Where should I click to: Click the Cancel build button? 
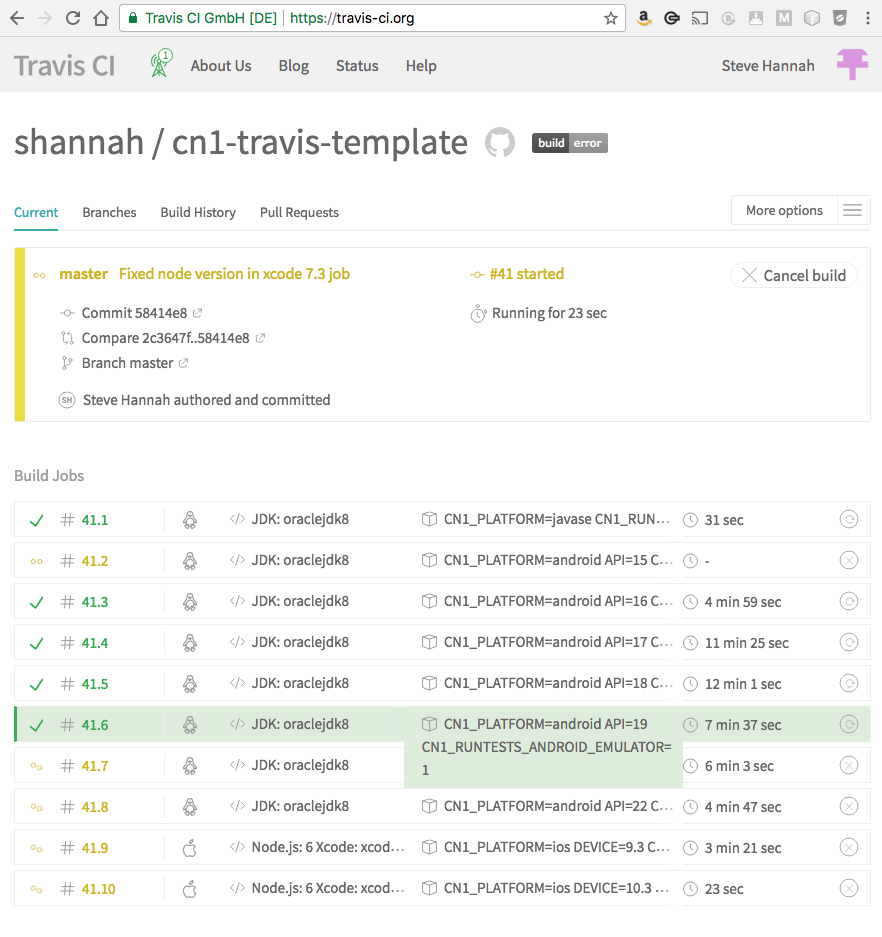tap(793, 274)
